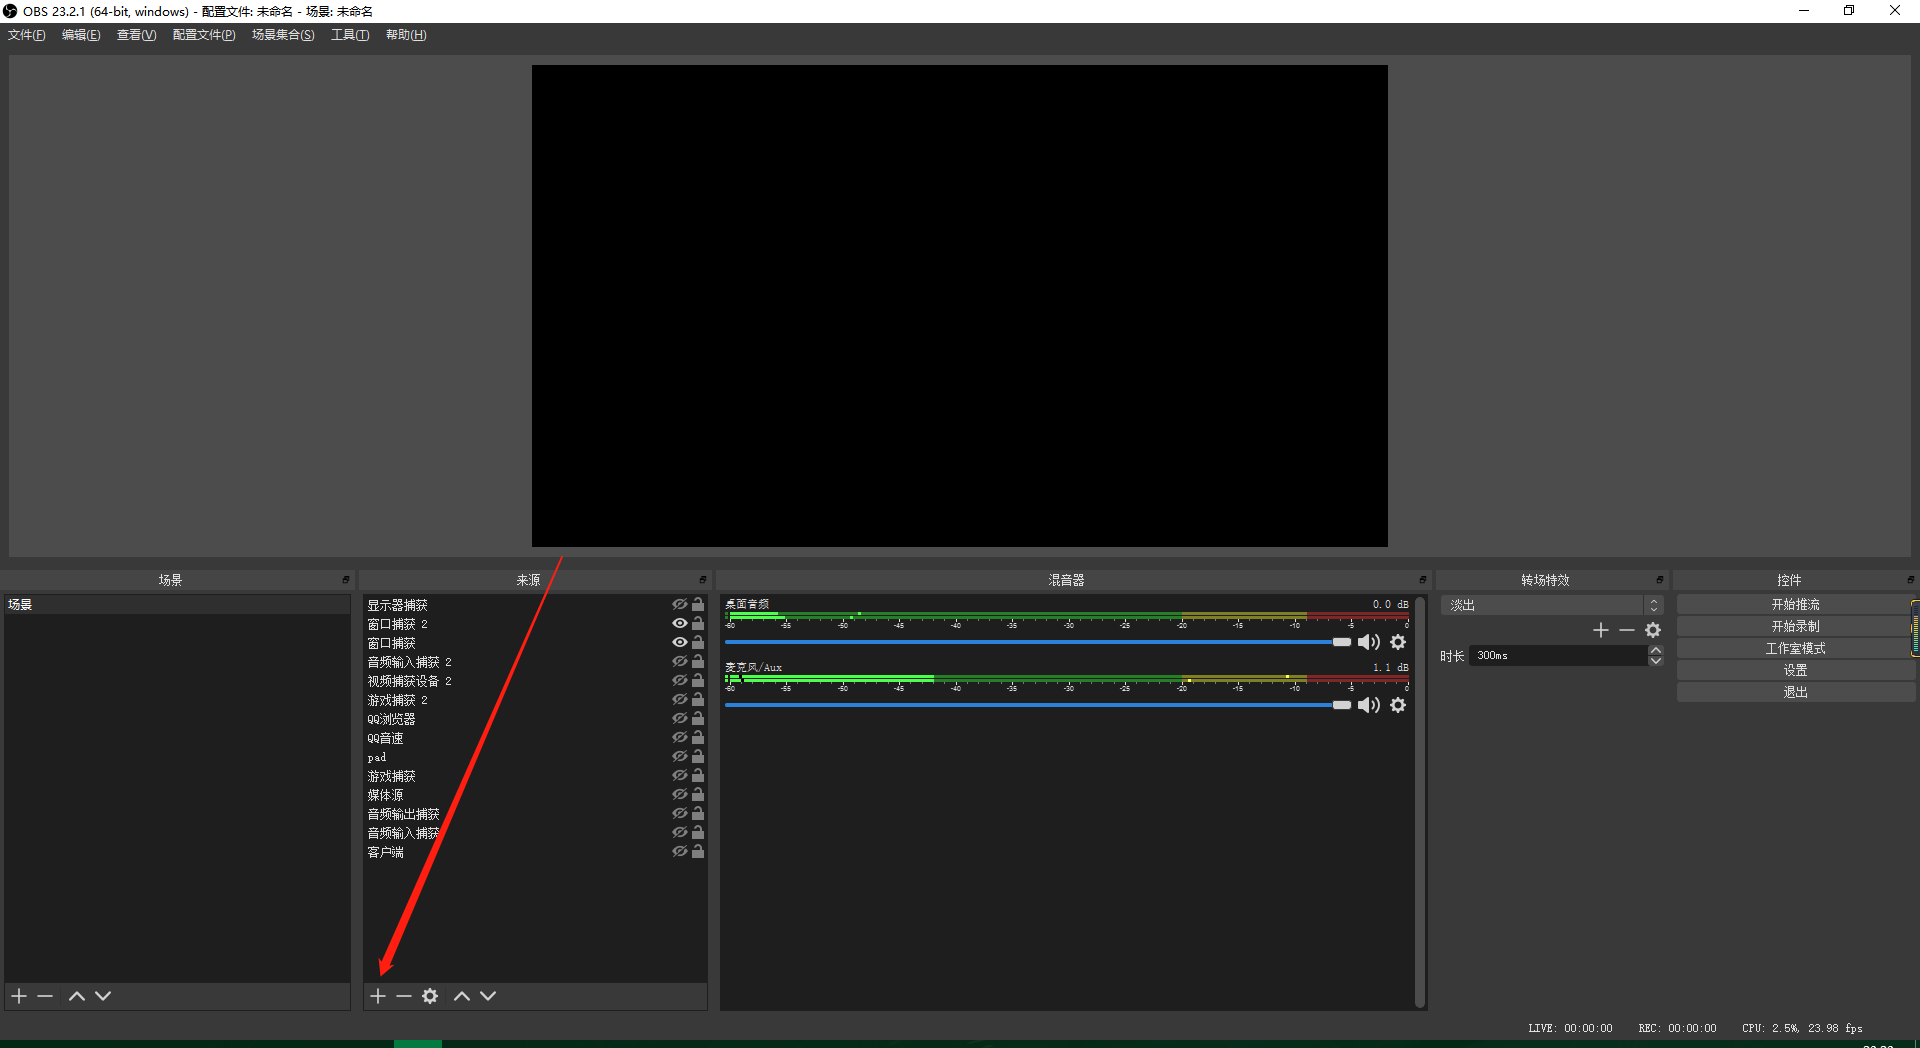This screenshot has width=1920, height=1048.
Task: Open transition properties gear icon
Action: [1653, 630]
